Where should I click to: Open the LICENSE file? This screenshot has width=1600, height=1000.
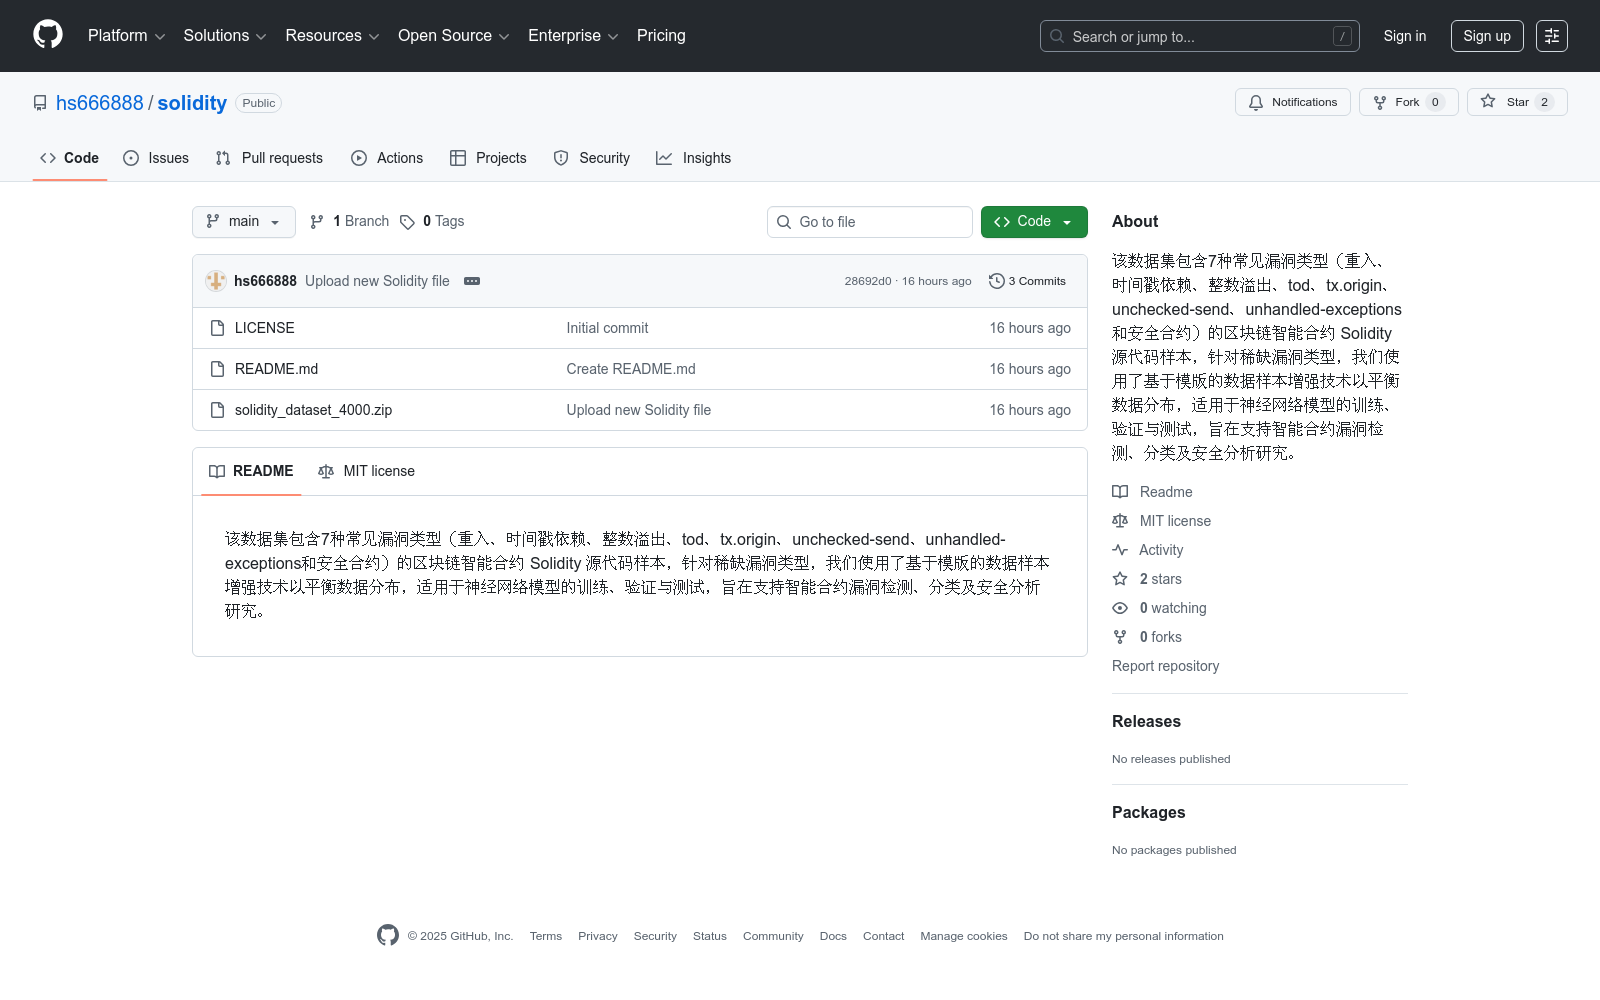coord(264,328)
